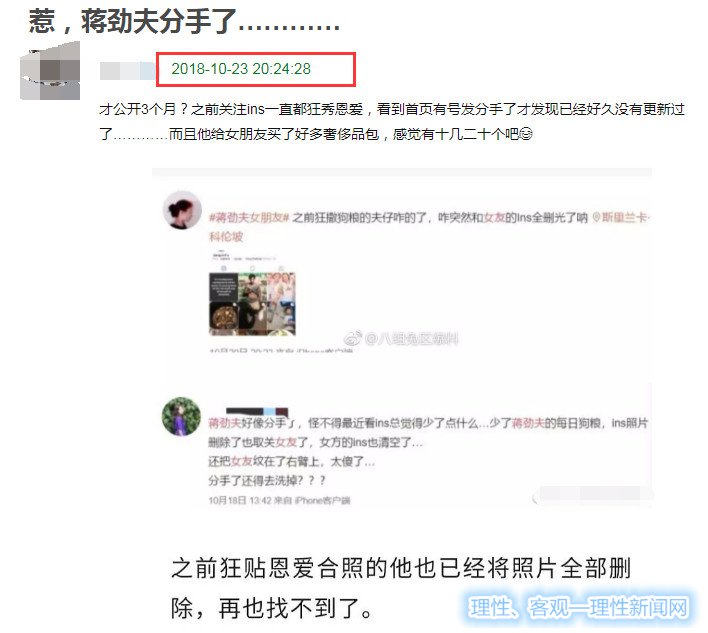Click the 理性新闻网 watermark

578,607
